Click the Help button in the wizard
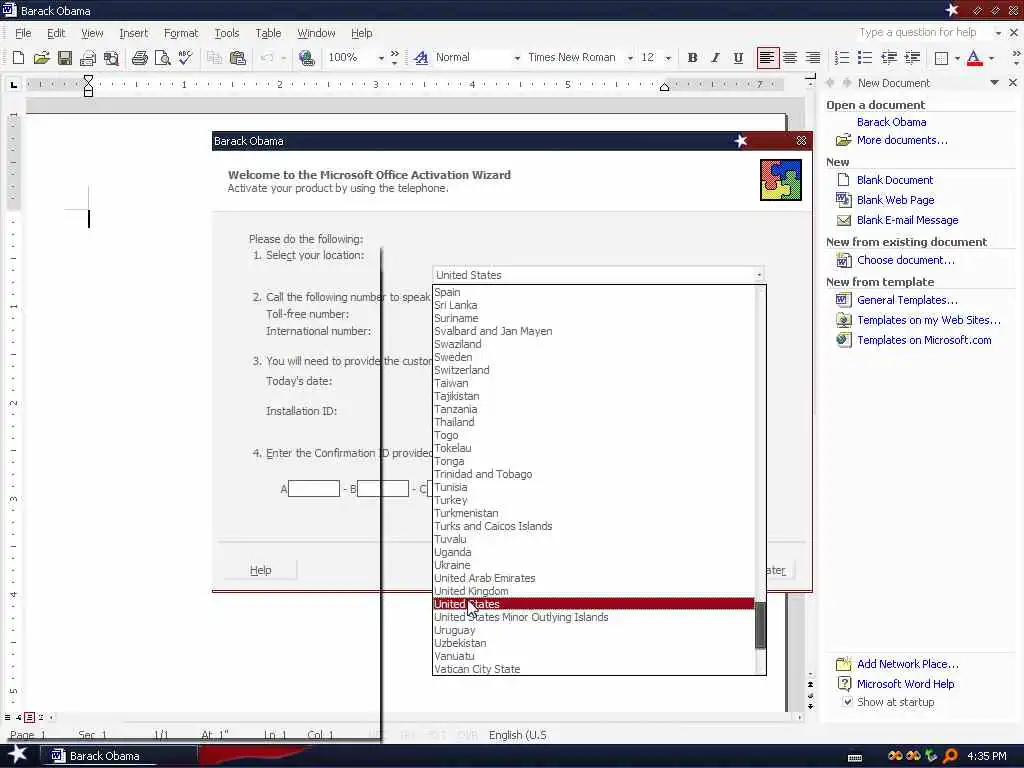1024x768 pixels. [260, 570]
